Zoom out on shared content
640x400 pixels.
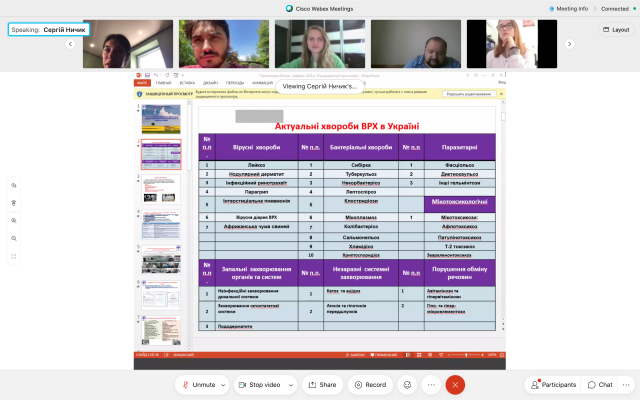13,238
